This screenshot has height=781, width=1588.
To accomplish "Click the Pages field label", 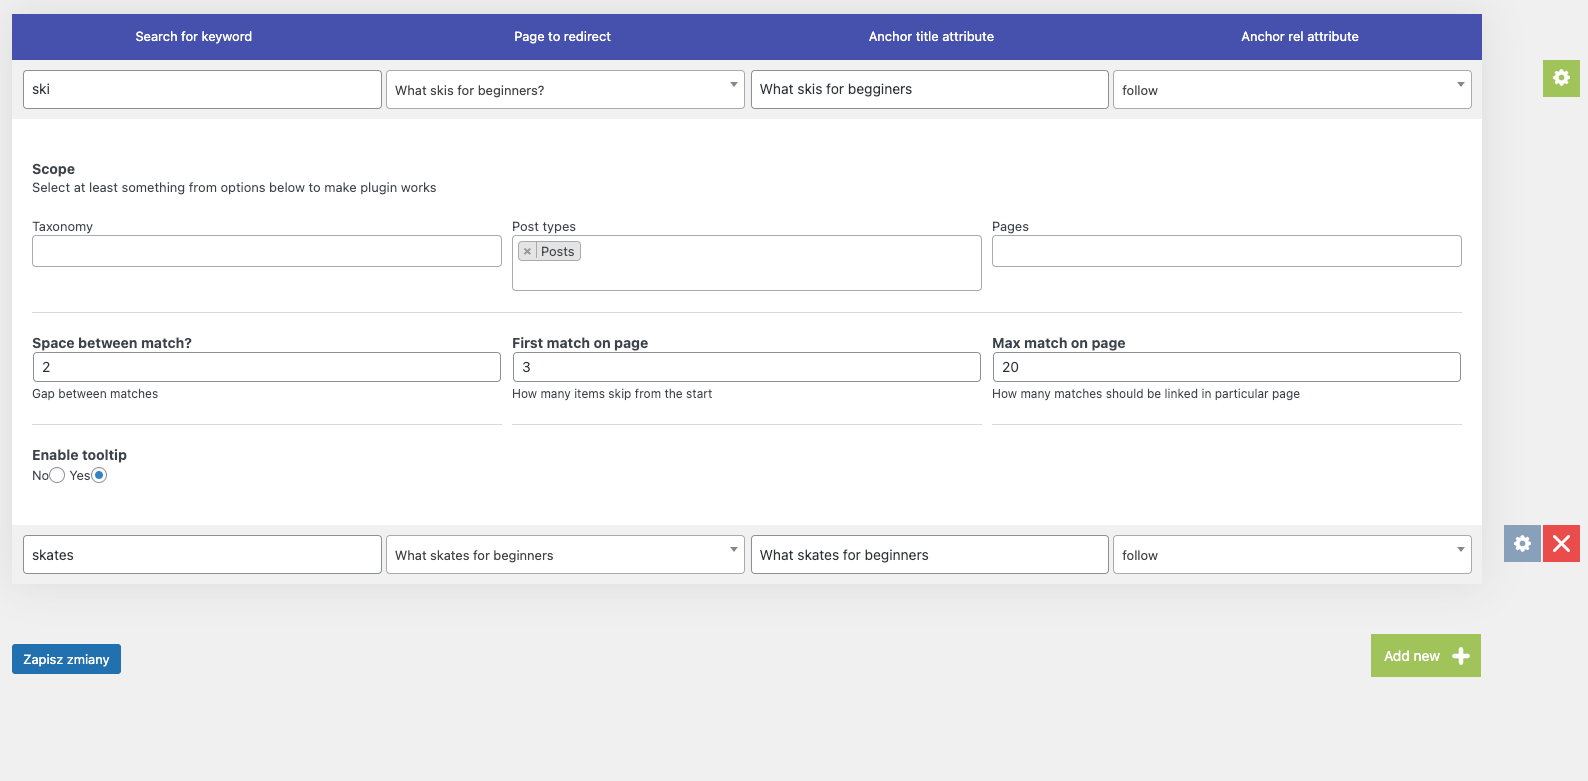I will (1010, 227).
